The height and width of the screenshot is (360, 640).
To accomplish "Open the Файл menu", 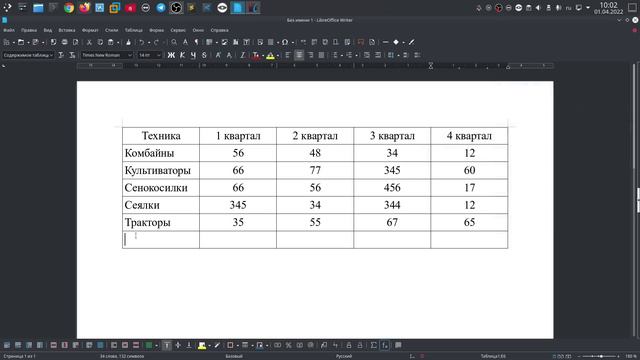I will (x=9, y=30).
